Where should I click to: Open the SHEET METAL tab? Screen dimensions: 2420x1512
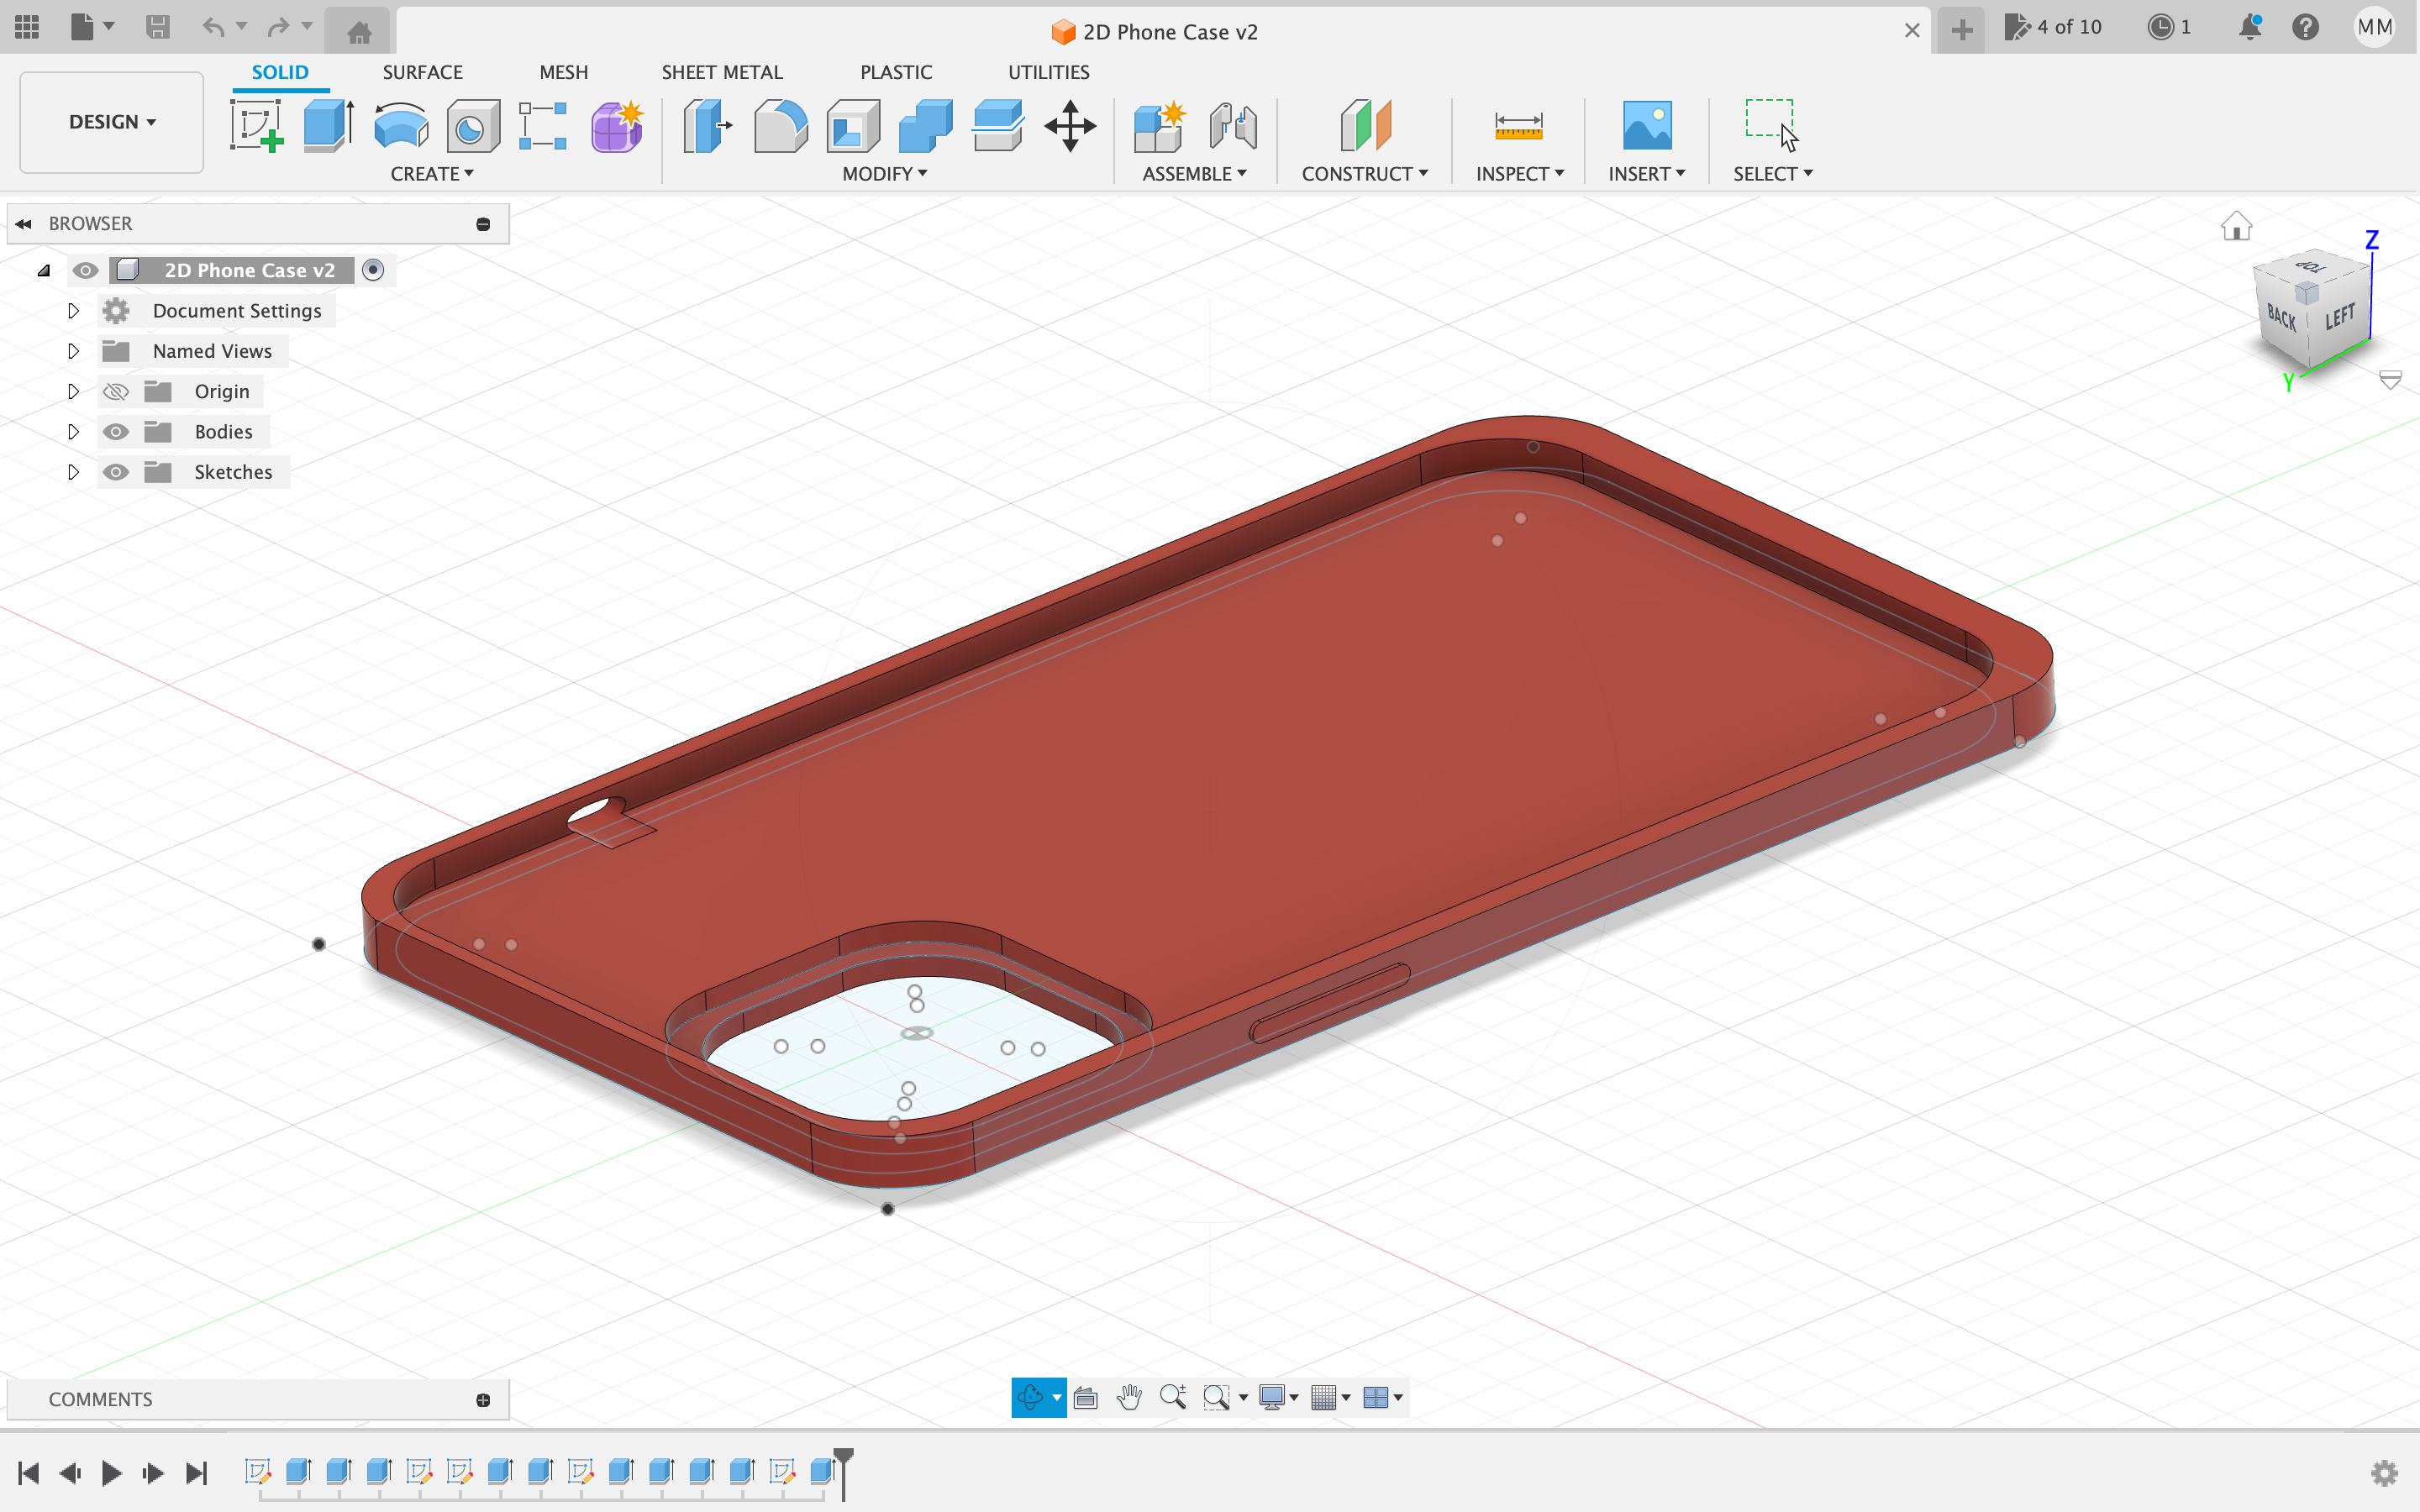721,72
